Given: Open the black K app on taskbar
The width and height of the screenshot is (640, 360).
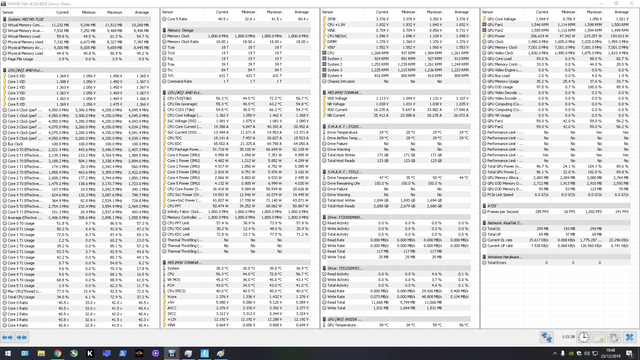Looking at the screenshot, I should 90,353.
